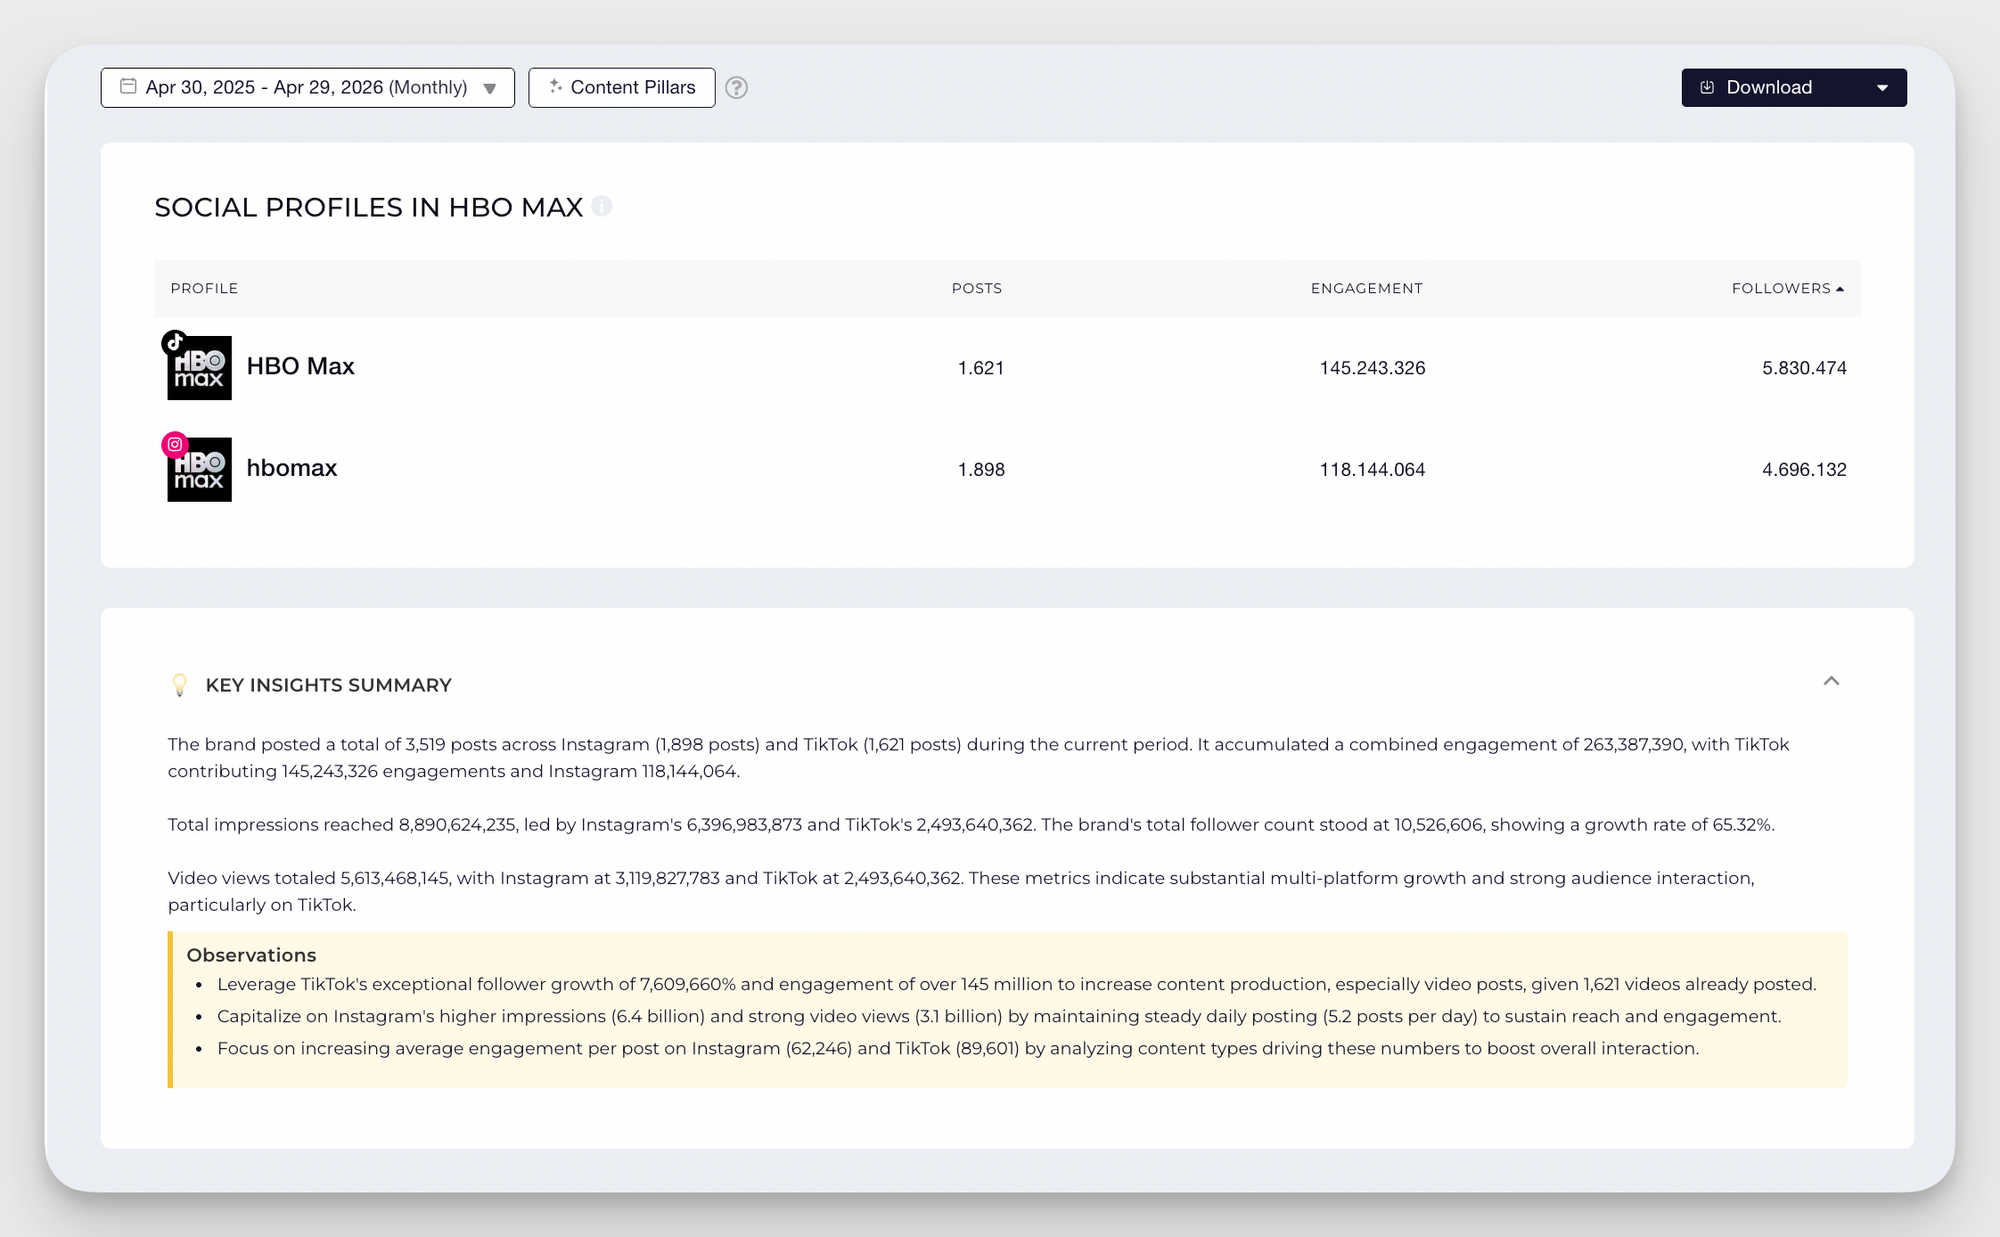The width and height of the screenshot is (2000, 1237).
Task: Collapse the Key Insights Summary section
Action: (1831, 681)
